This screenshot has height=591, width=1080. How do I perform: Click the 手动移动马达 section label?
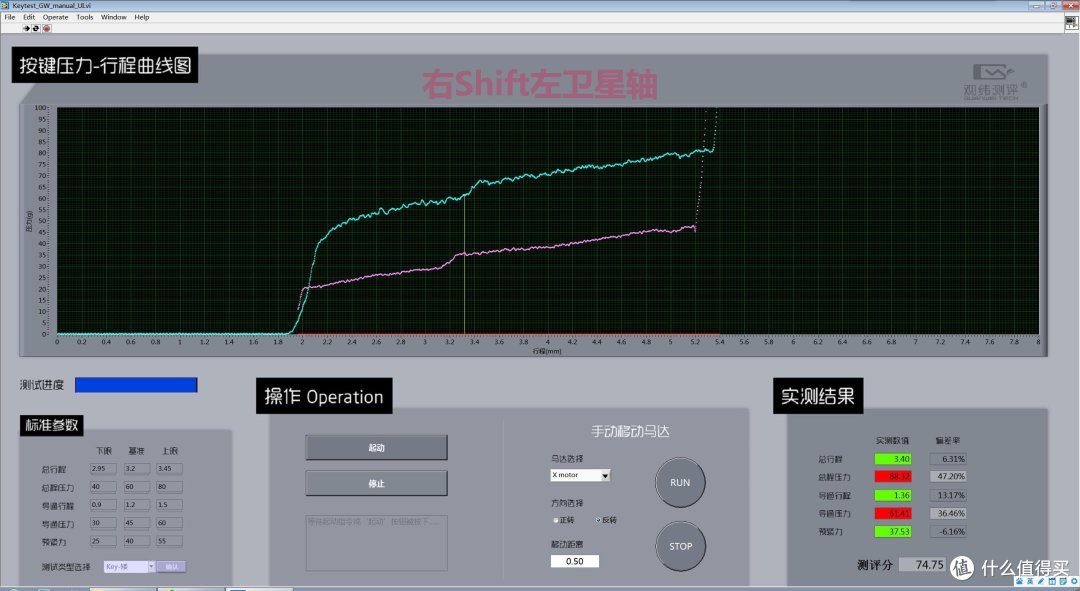point(630,432)
